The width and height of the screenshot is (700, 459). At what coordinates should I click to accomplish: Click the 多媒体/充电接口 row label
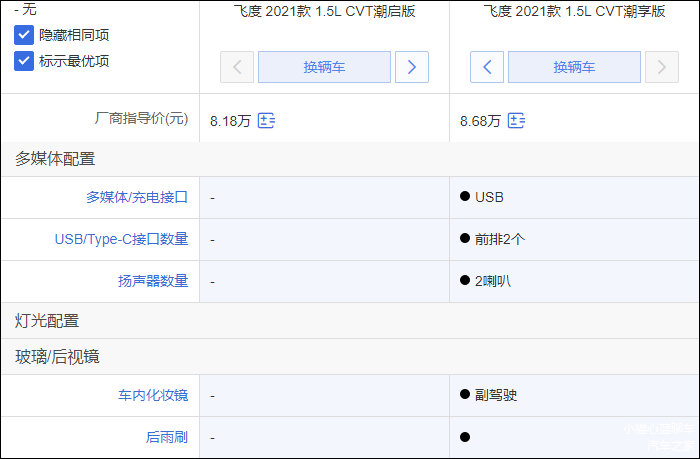tap(137, 197)
